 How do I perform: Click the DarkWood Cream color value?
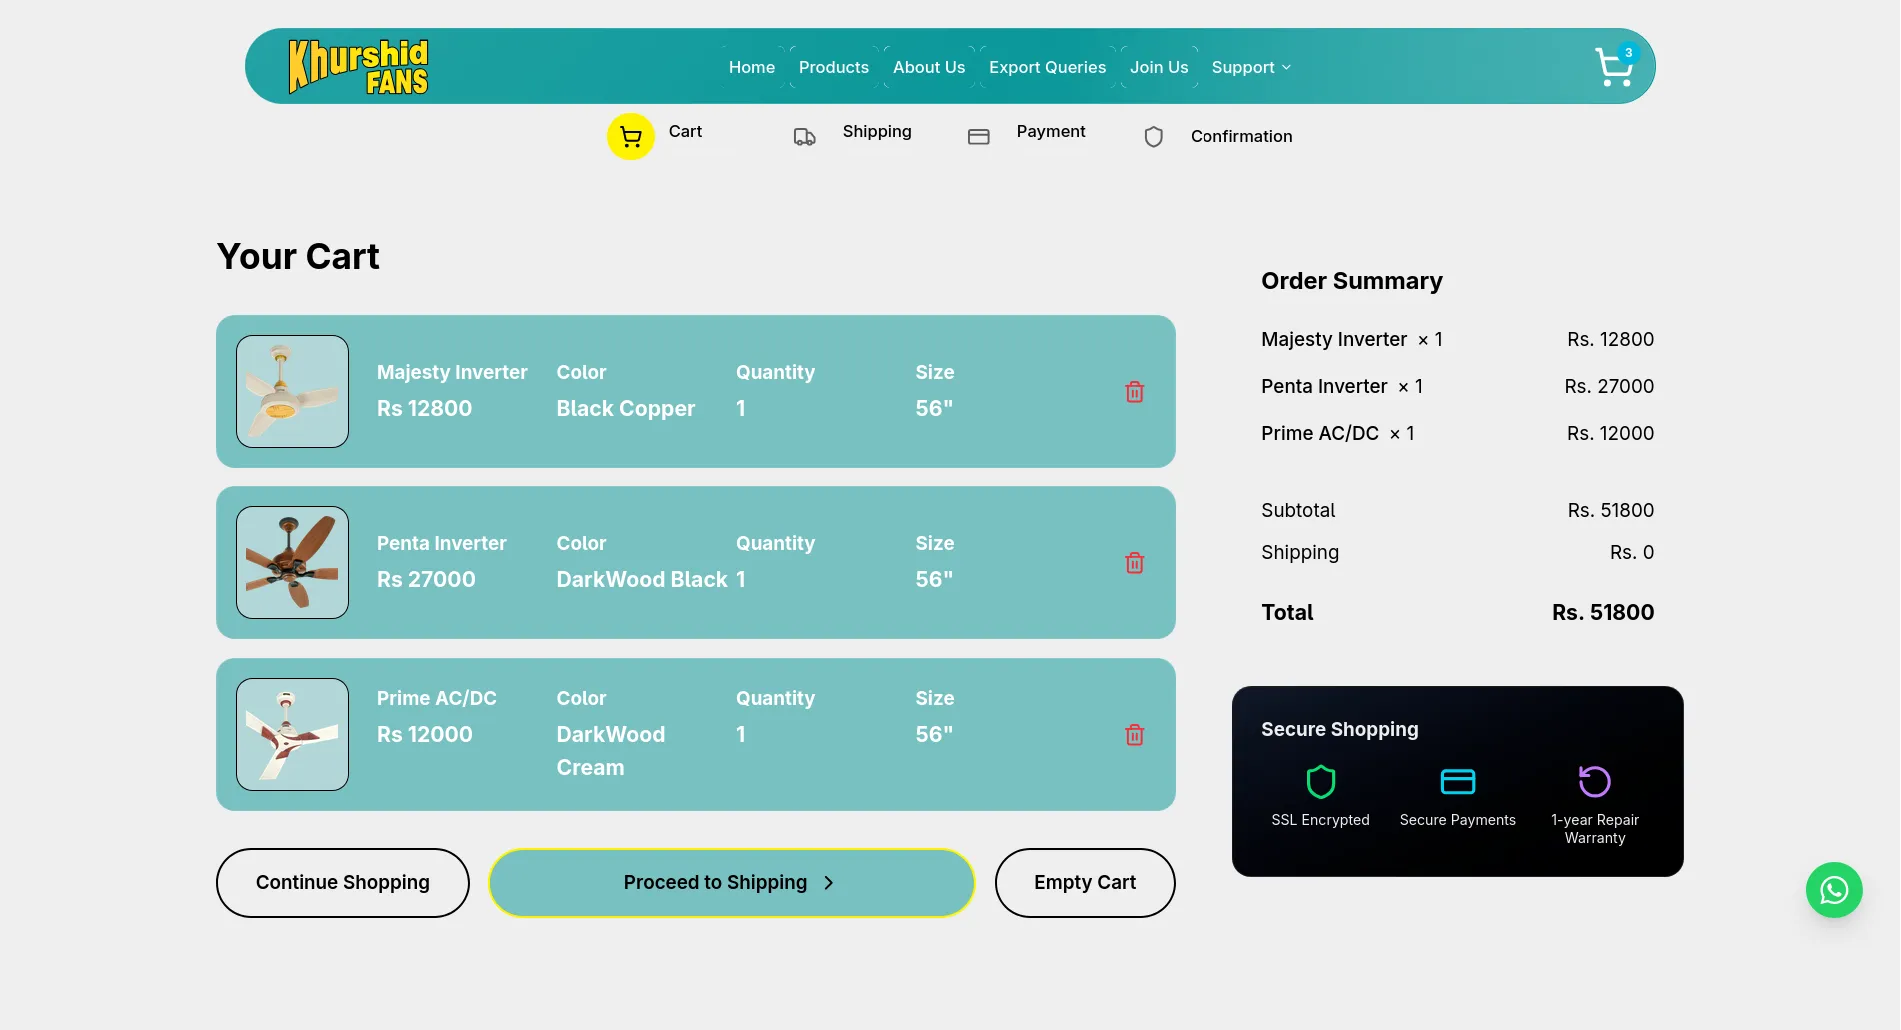tap(611, 751)
